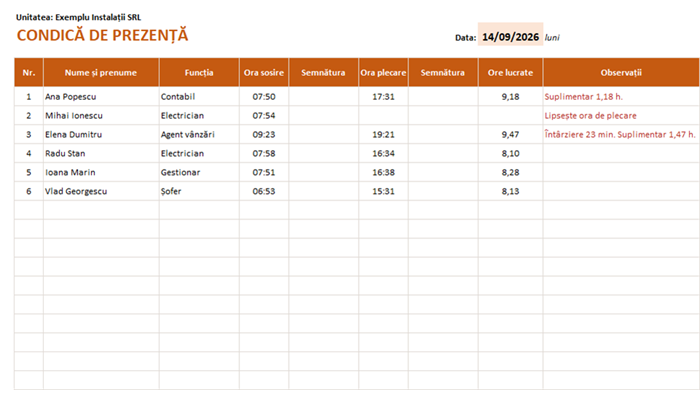The height and width of the screenshot is (400, 700).
Task: Click Ana Popescu's arrival signature cell
Action: click(x=324, y=96)
